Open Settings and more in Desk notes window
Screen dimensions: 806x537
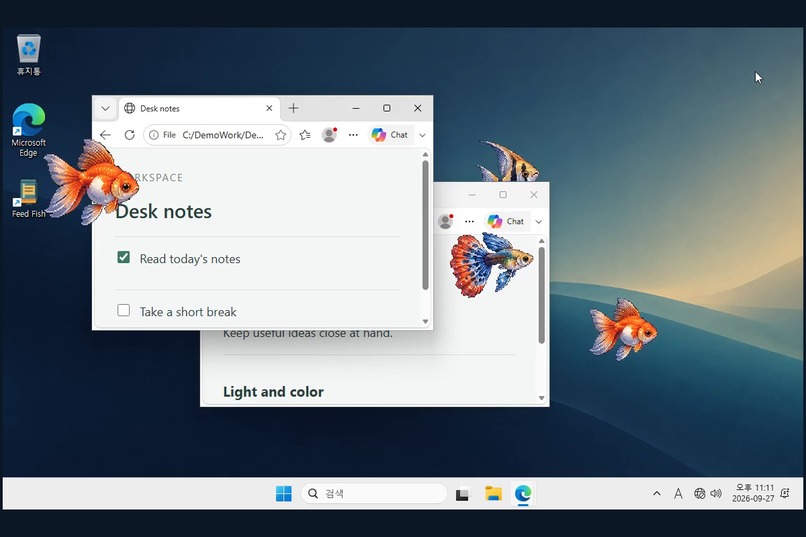pyautogui.click(x=353, y=135)
